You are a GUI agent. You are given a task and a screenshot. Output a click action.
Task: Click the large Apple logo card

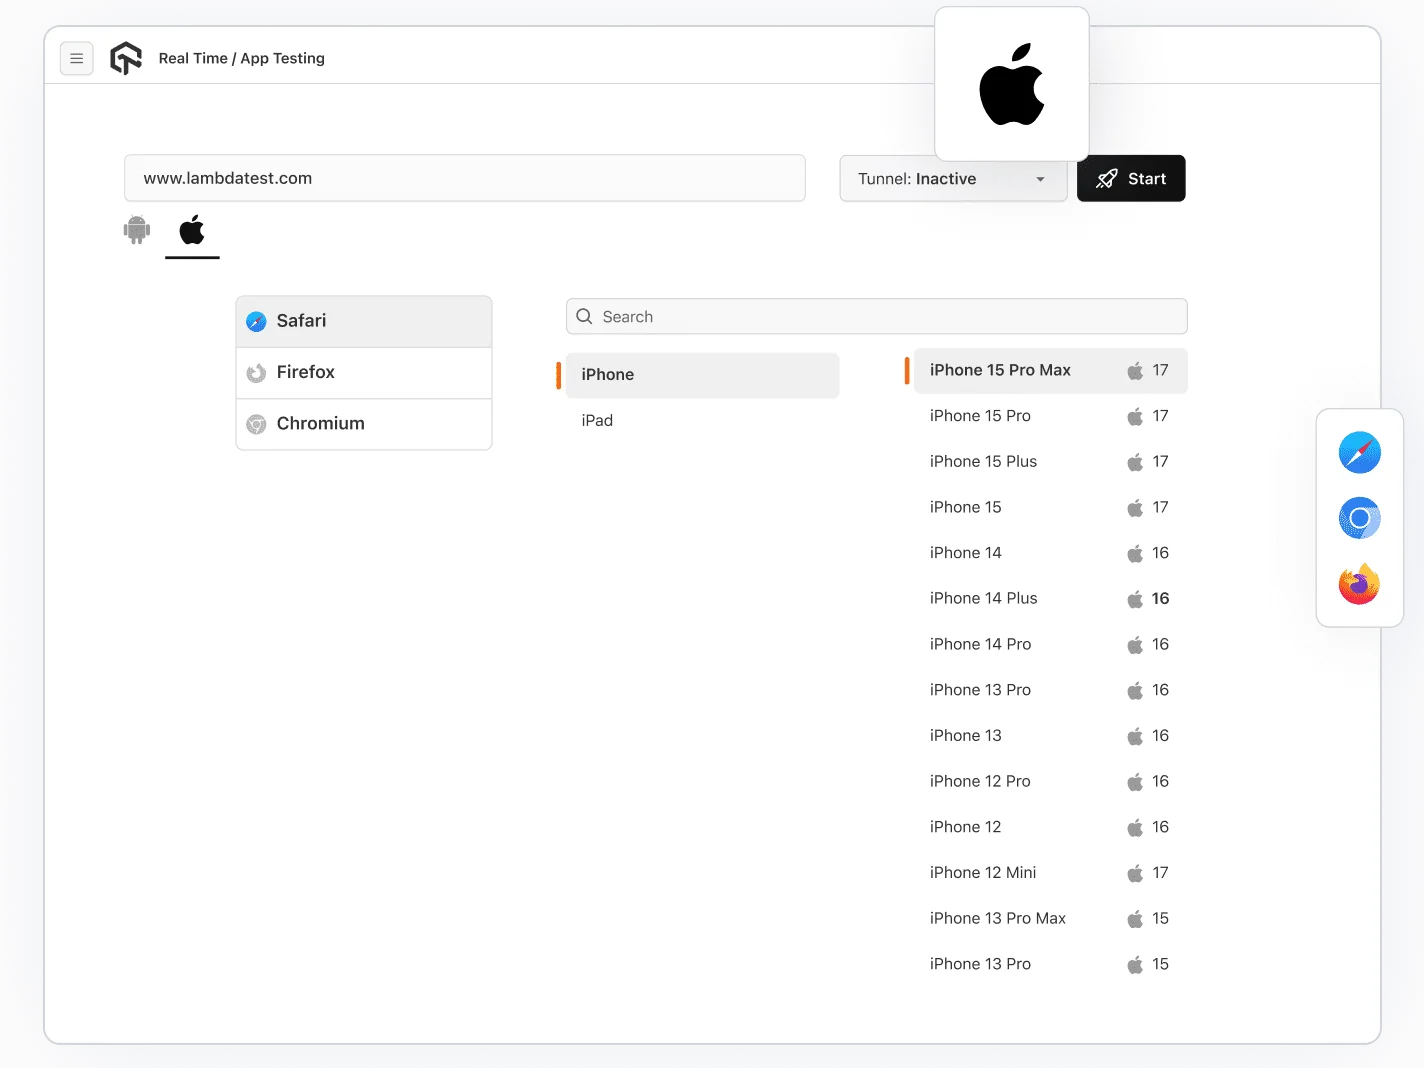(x=1011, y=84)
